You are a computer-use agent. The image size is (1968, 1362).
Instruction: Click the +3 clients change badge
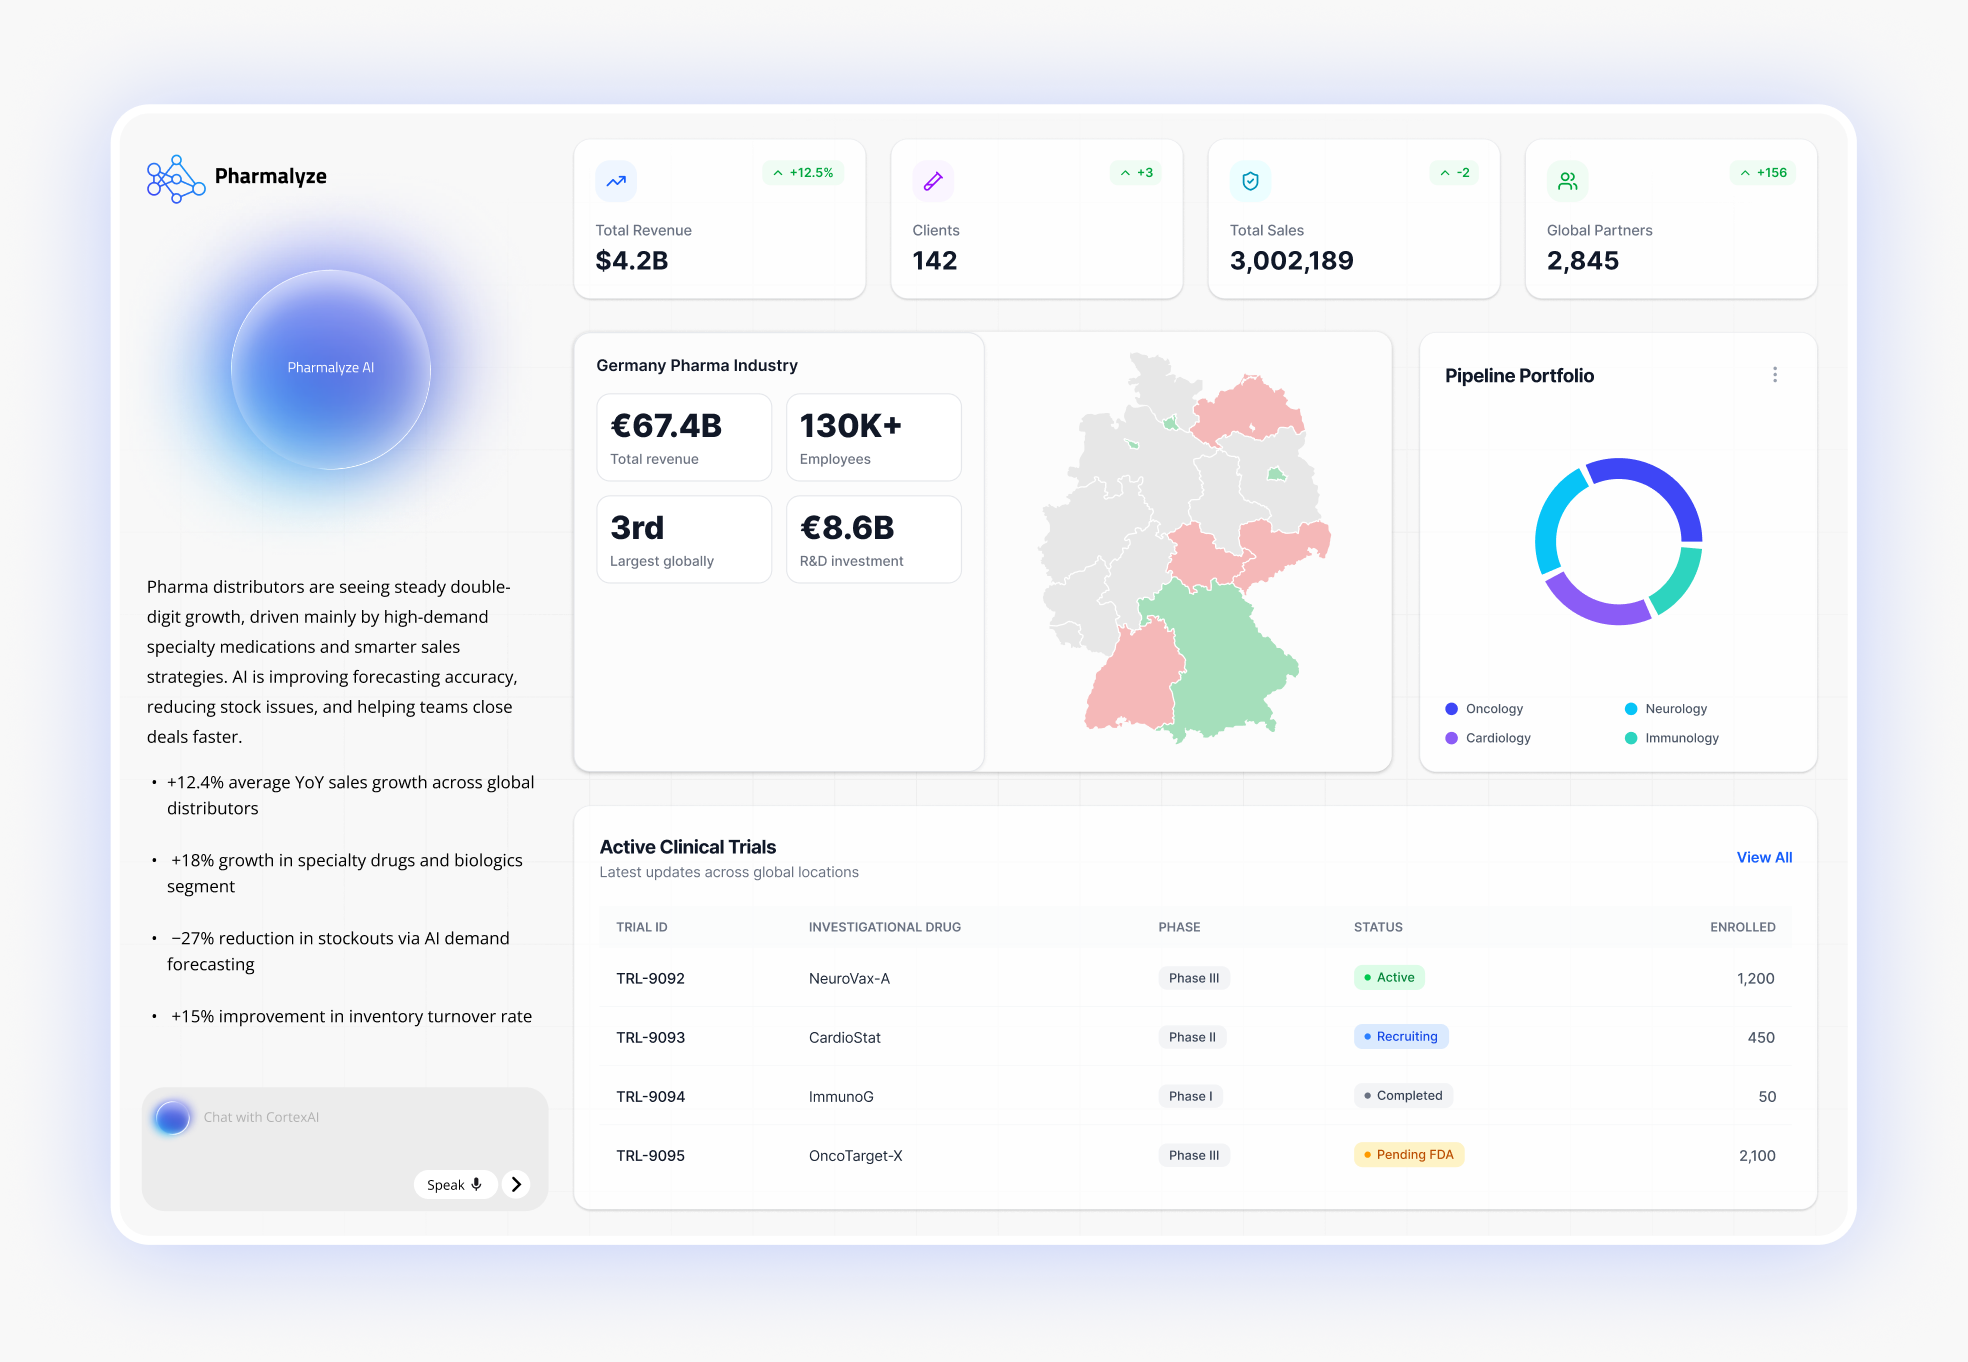(x=1136, y=173)
